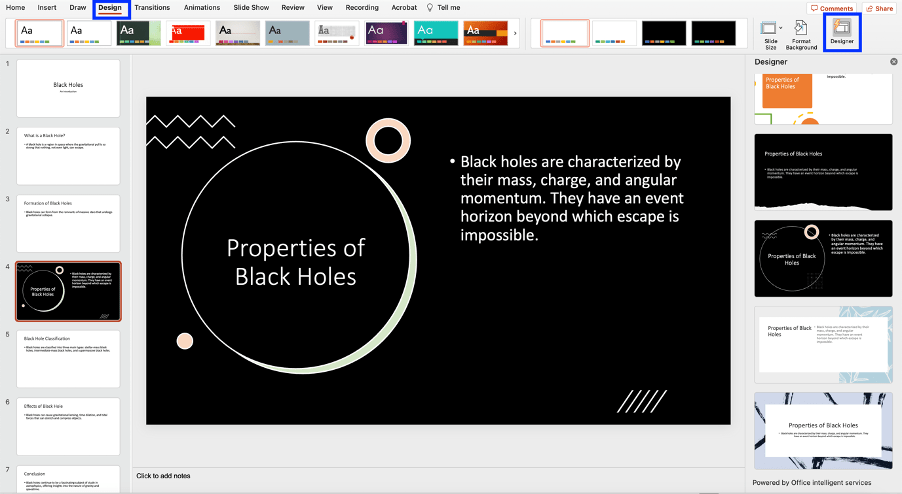Choose the second white variant
Screen dimensions: 902x494
click(614, 33)
